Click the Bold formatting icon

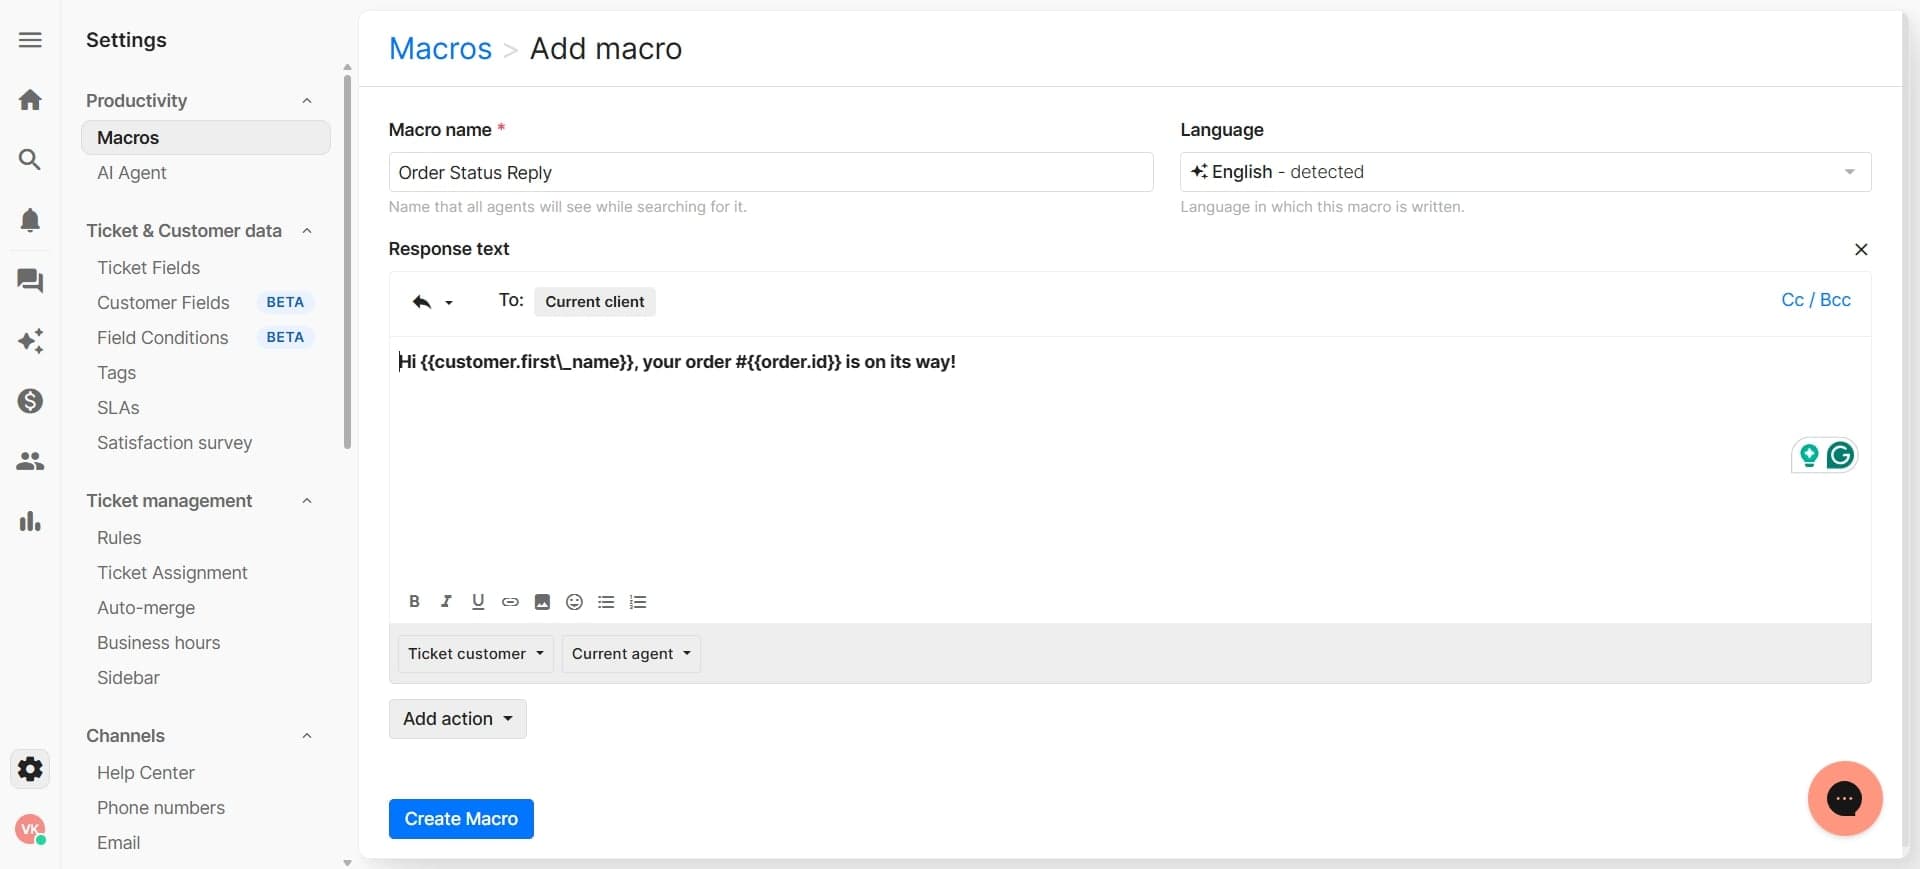pyautogui.click(x=414, y=601)
